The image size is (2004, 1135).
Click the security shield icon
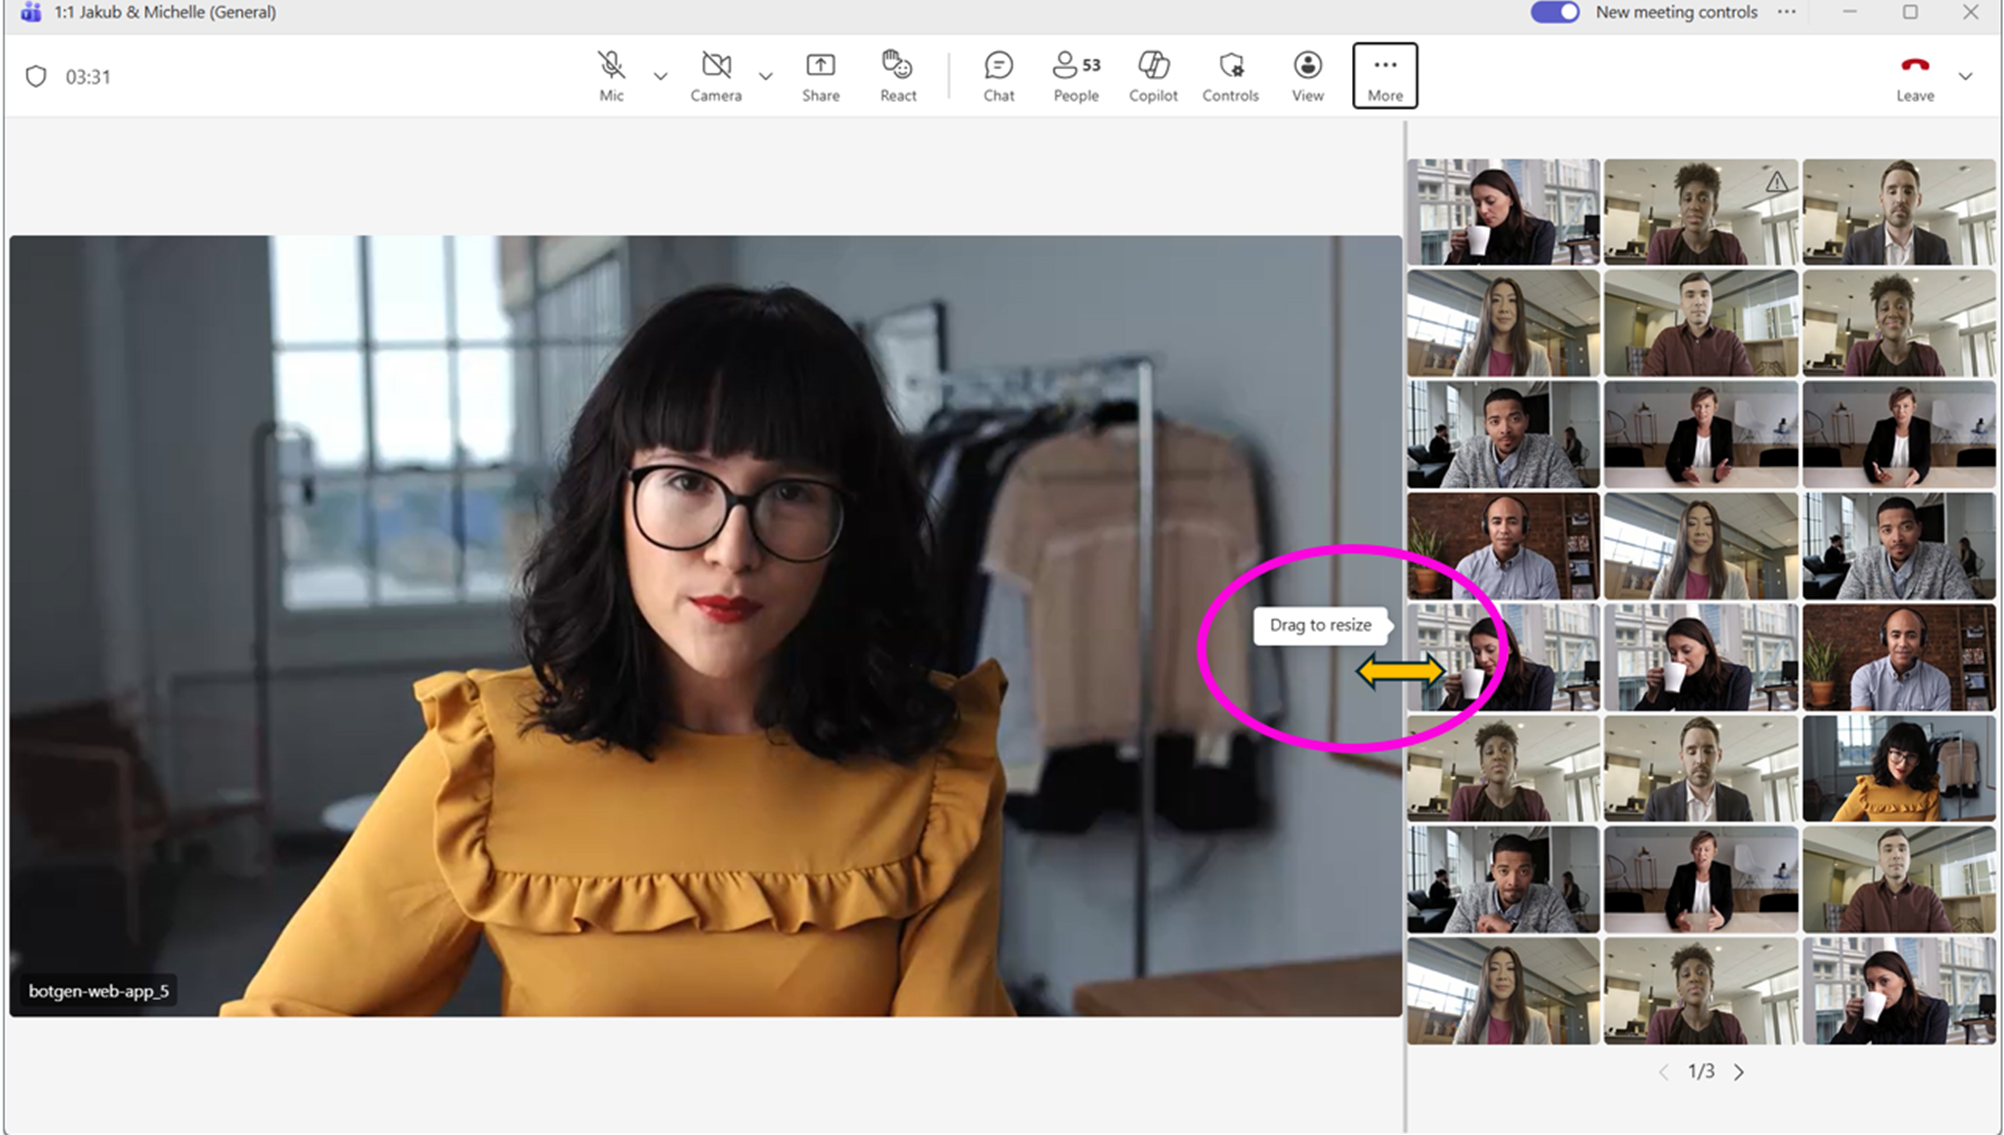(x=36, y=77)
